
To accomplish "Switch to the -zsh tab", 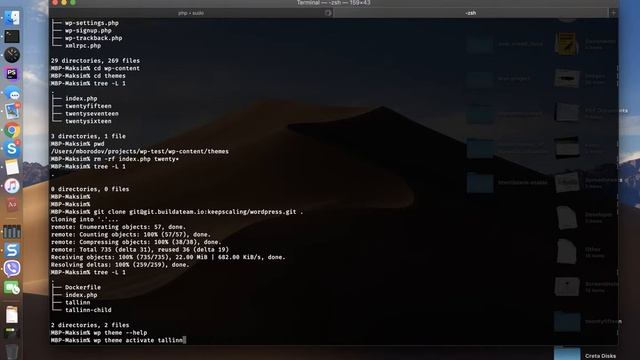I will (471, 13).
